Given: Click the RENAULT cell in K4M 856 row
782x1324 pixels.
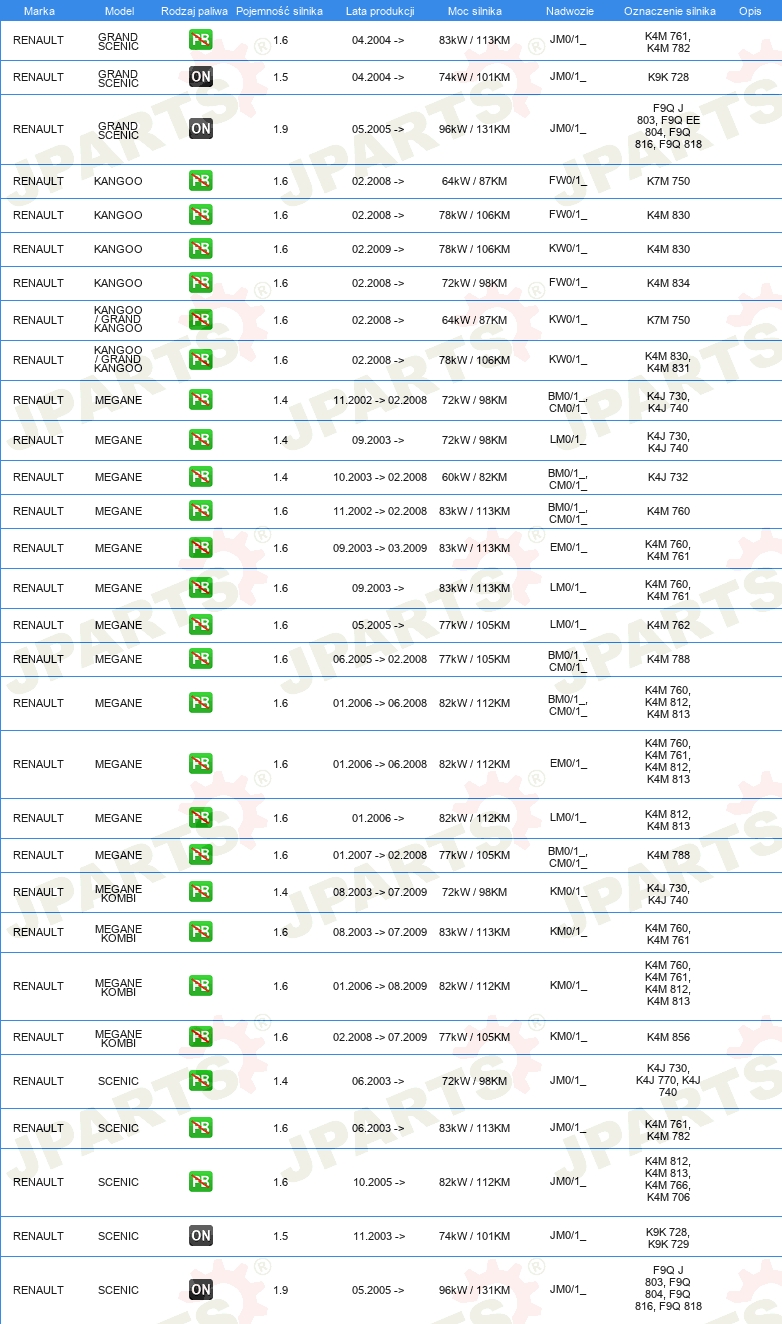Looking at the screenshot, I should pos(38,1037).
